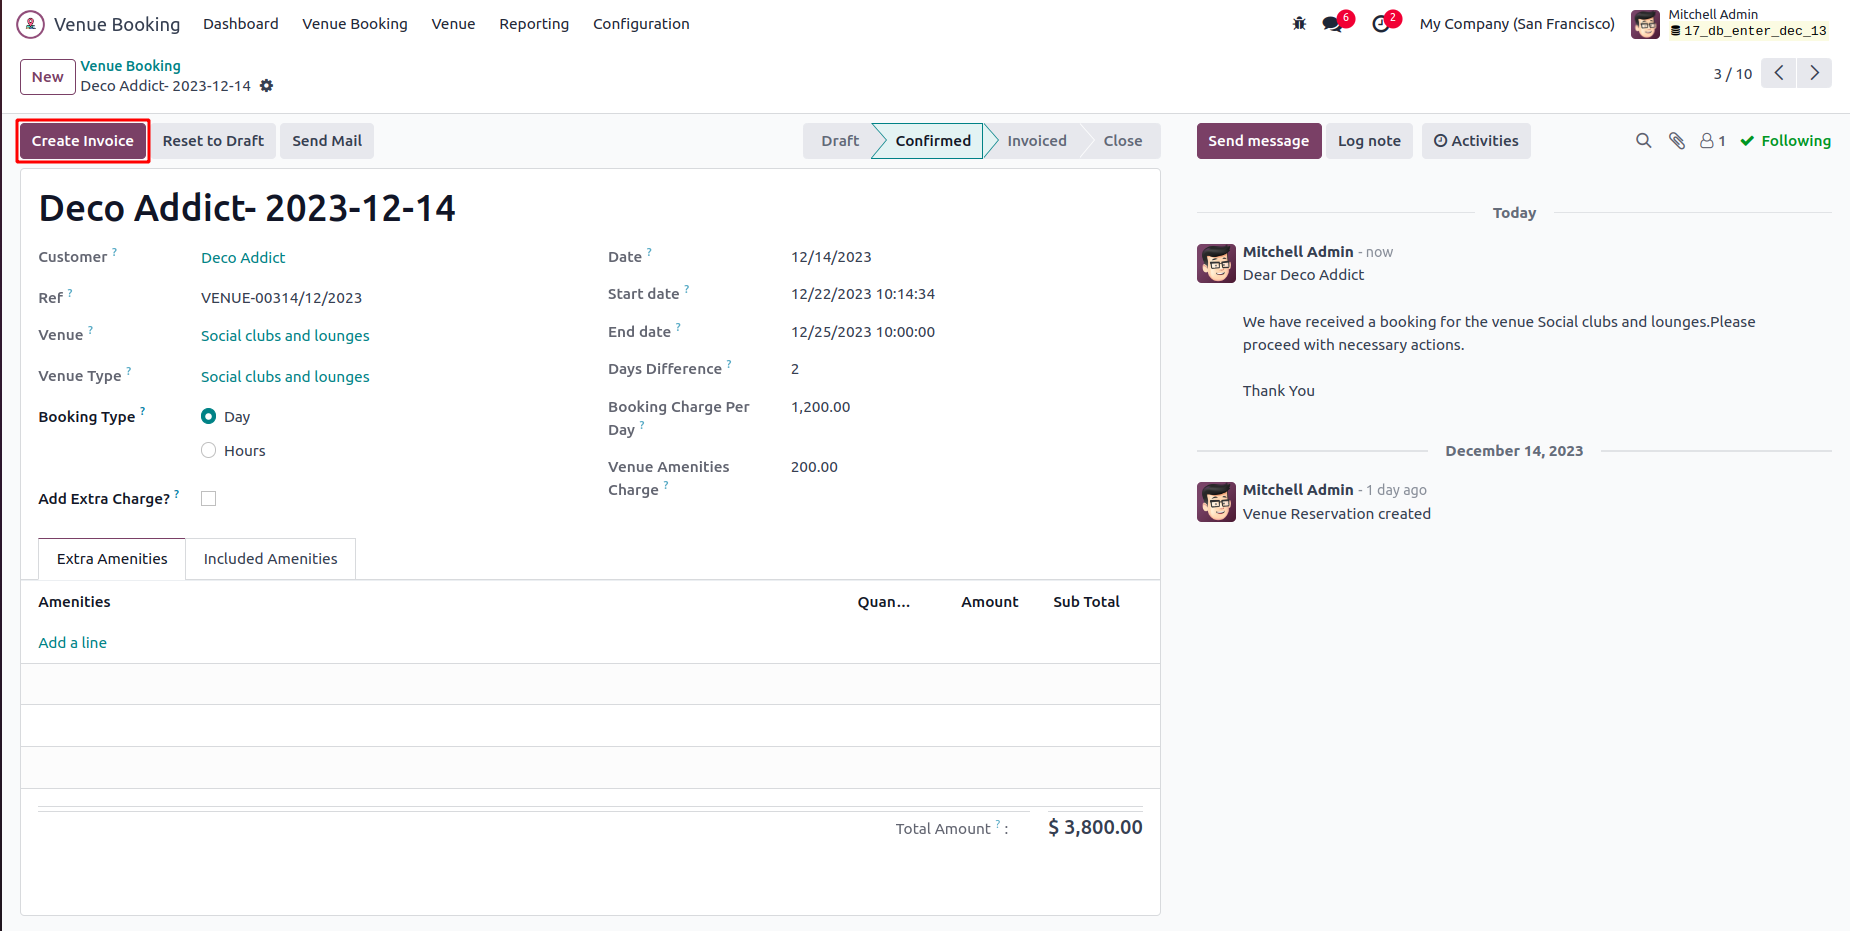Click the Mitchell Admin avatar in the top bar

[1645, 24]
